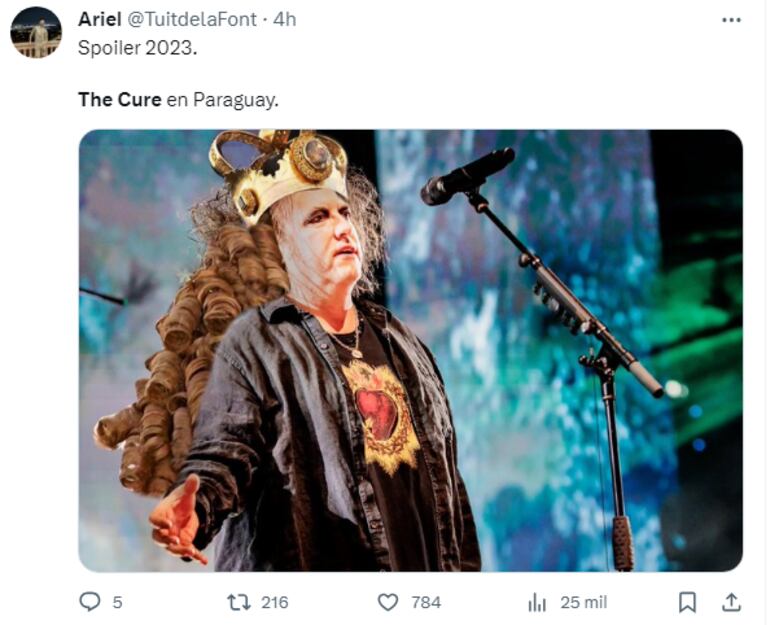Screen dimensions: 770x625
Task: Click the display name Ariel
Action: (100, 20)
